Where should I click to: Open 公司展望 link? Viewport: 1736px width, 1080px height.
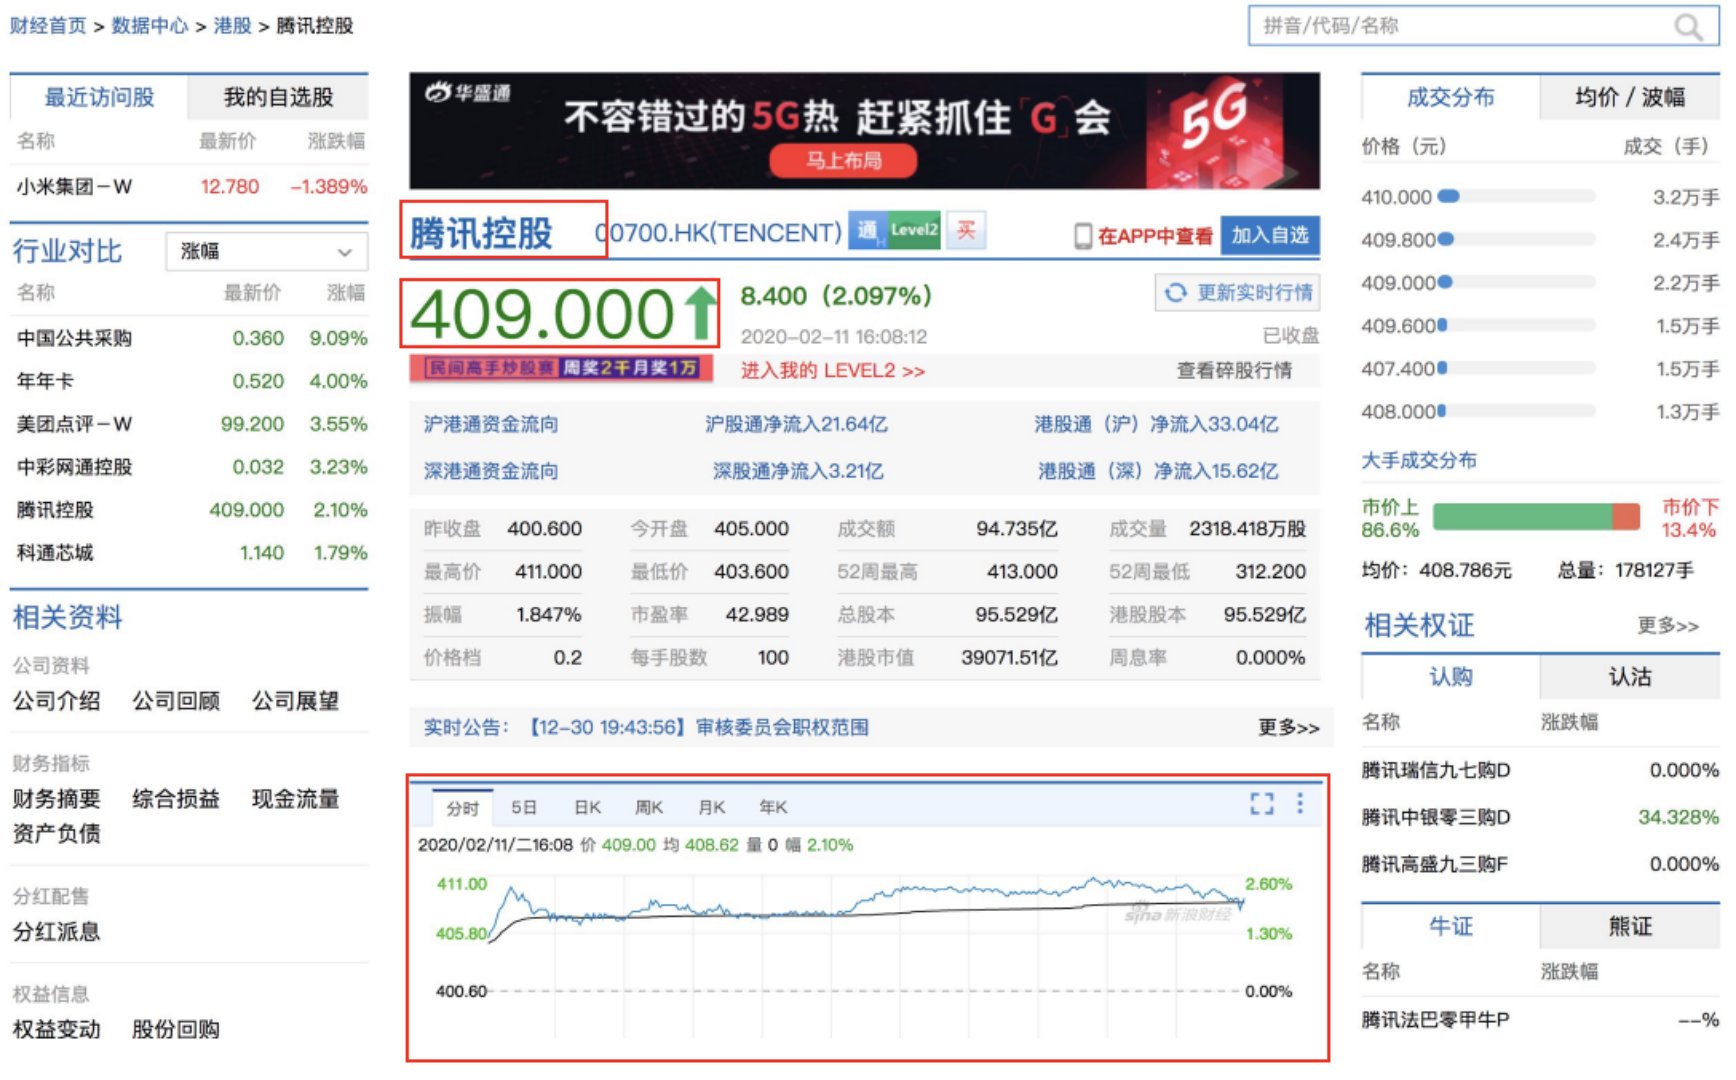[x=295, y=701]
